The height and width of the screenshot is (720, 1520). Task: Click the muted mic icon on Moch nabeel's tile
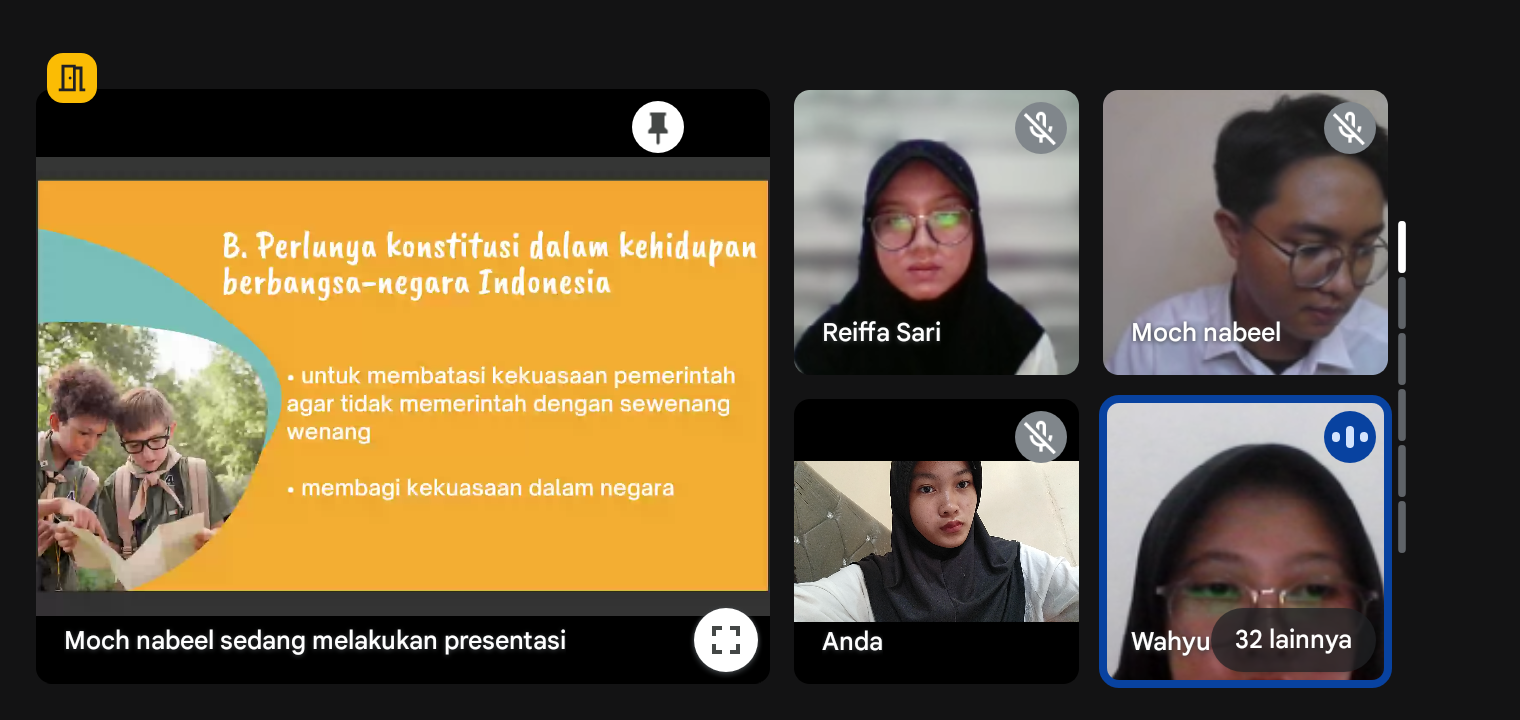coord(1349,128)
